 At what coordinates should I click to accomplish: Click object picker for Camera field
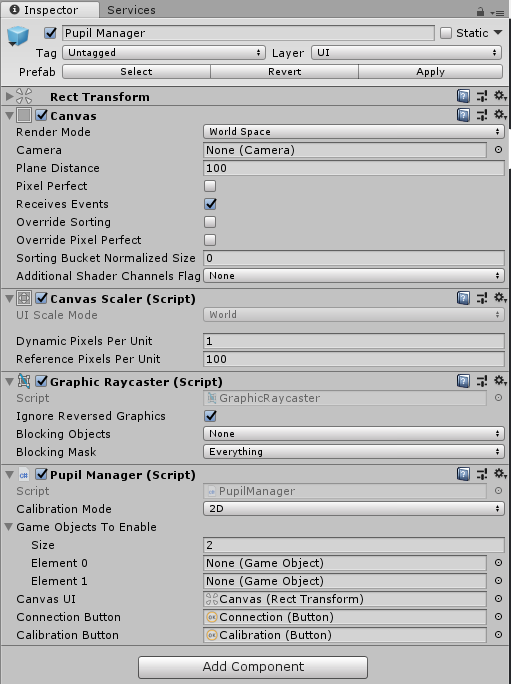(x=498, y=150)
